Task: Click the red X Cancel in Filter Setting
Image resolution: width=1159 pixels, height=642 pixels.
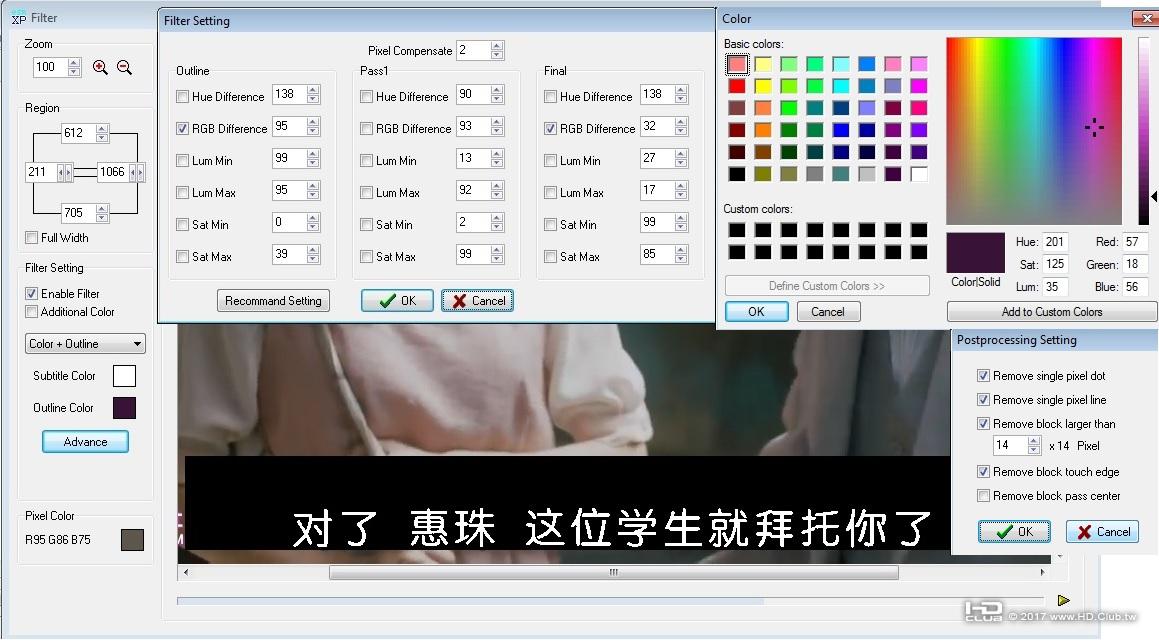Action: pos(477,300)
